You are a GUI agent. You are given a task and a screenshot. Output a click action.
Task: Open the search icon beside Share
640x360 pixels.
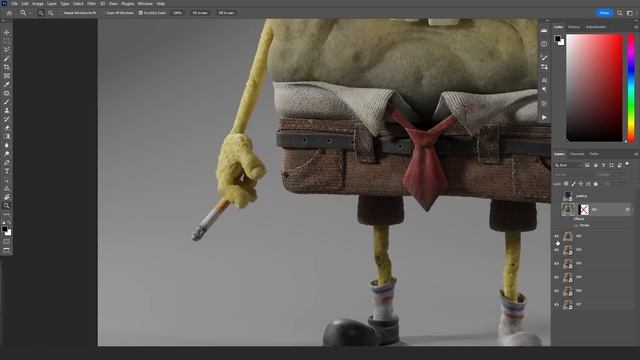point(620,13)
